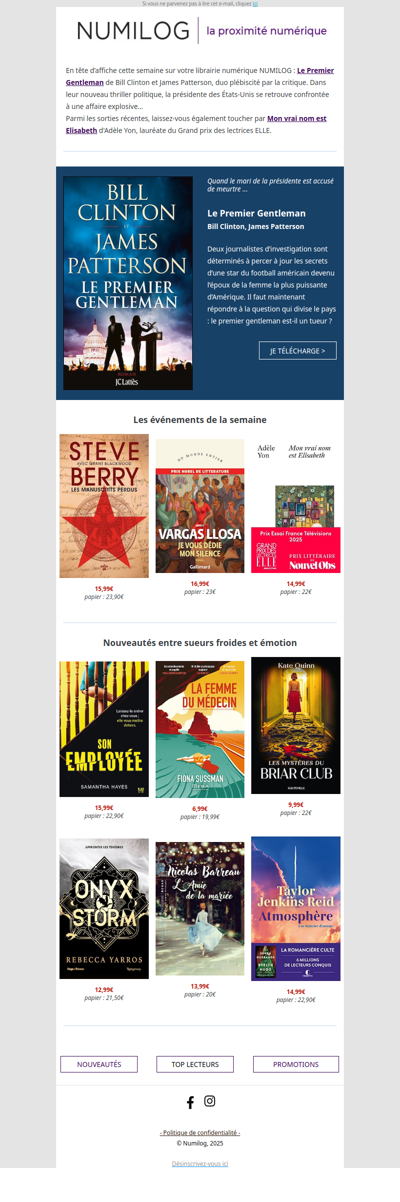
Task: Open Adèle Yon Mon vrai nom cover
Action: (x=296, y=506)
